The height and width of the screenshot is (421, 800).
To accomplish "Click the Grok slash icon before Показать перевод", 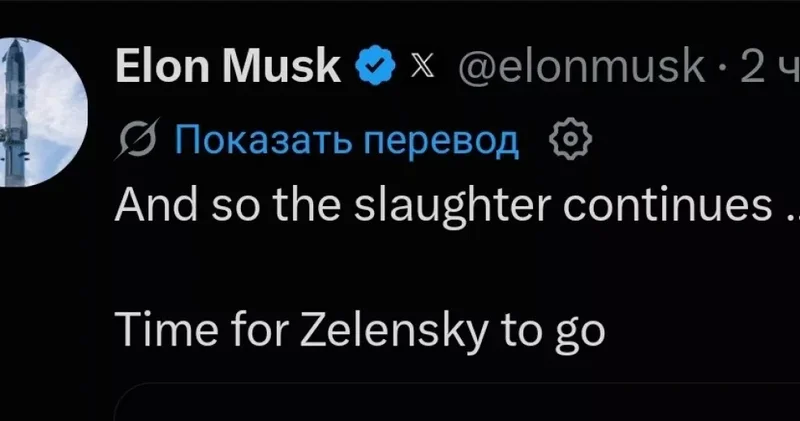I will [138, 138].
